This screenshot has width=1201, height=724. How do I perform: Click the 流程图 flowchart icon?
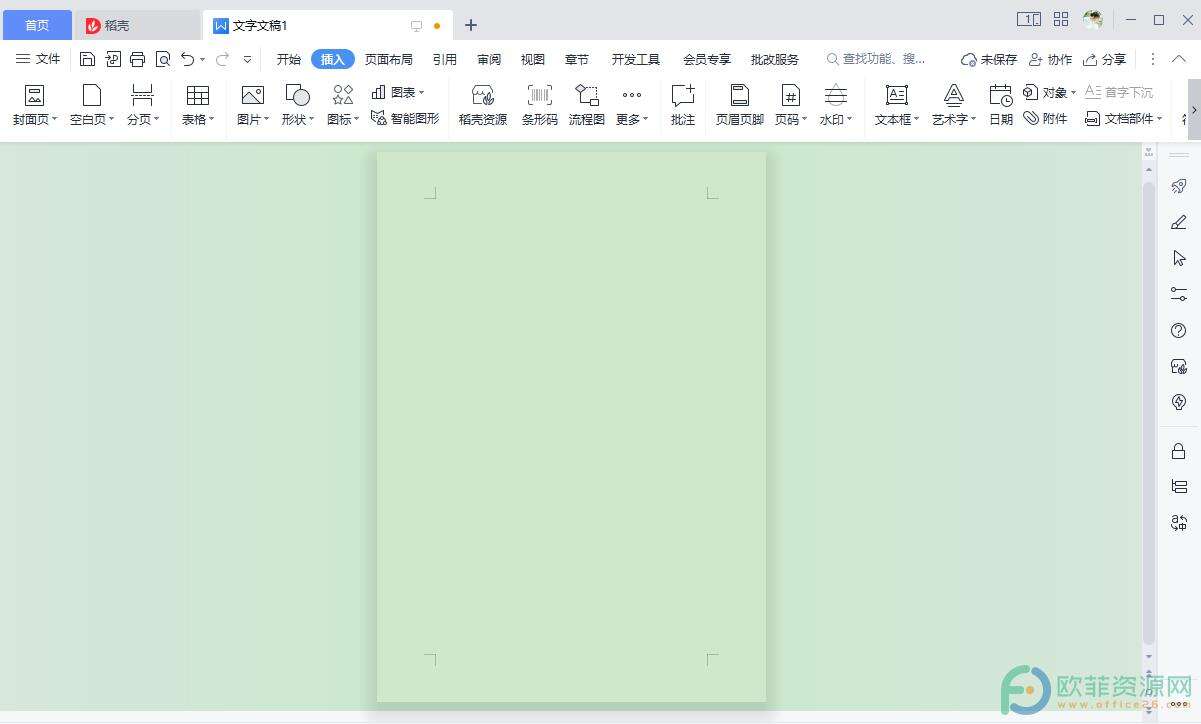point(587,104)
